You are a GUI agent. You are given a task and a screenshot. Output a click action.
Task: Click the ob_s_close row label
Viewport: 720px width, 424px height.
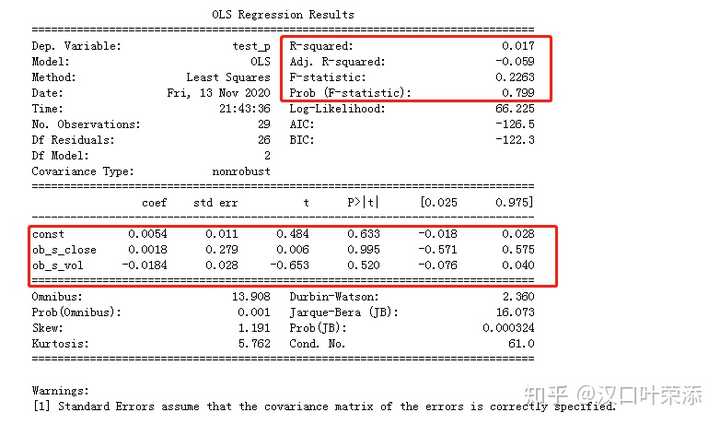click(64, 250)
